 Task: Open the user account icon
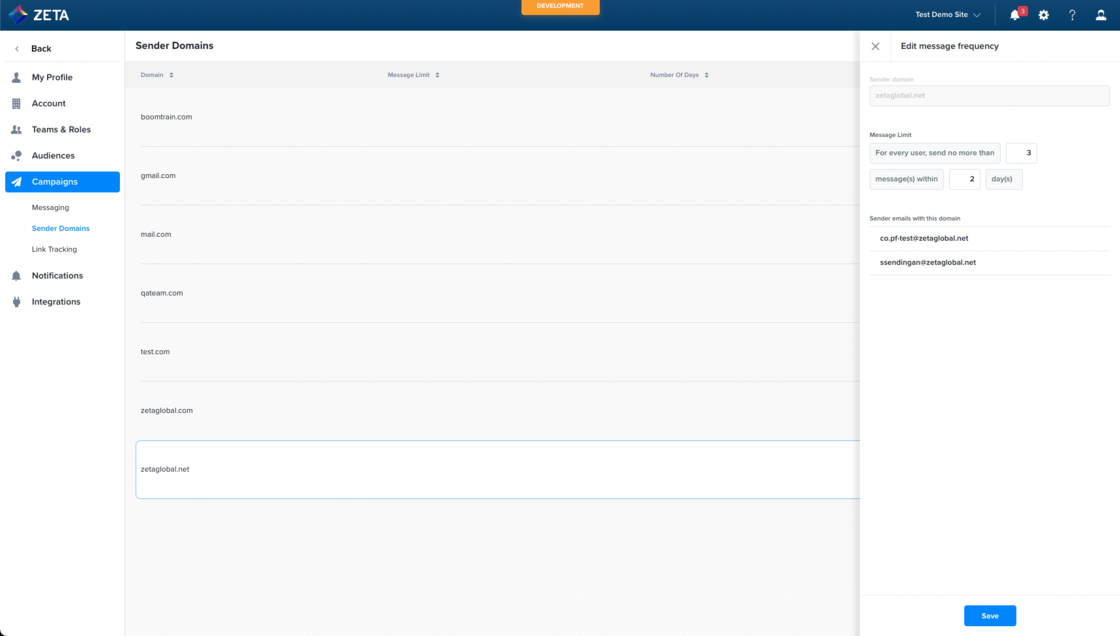1101,15
